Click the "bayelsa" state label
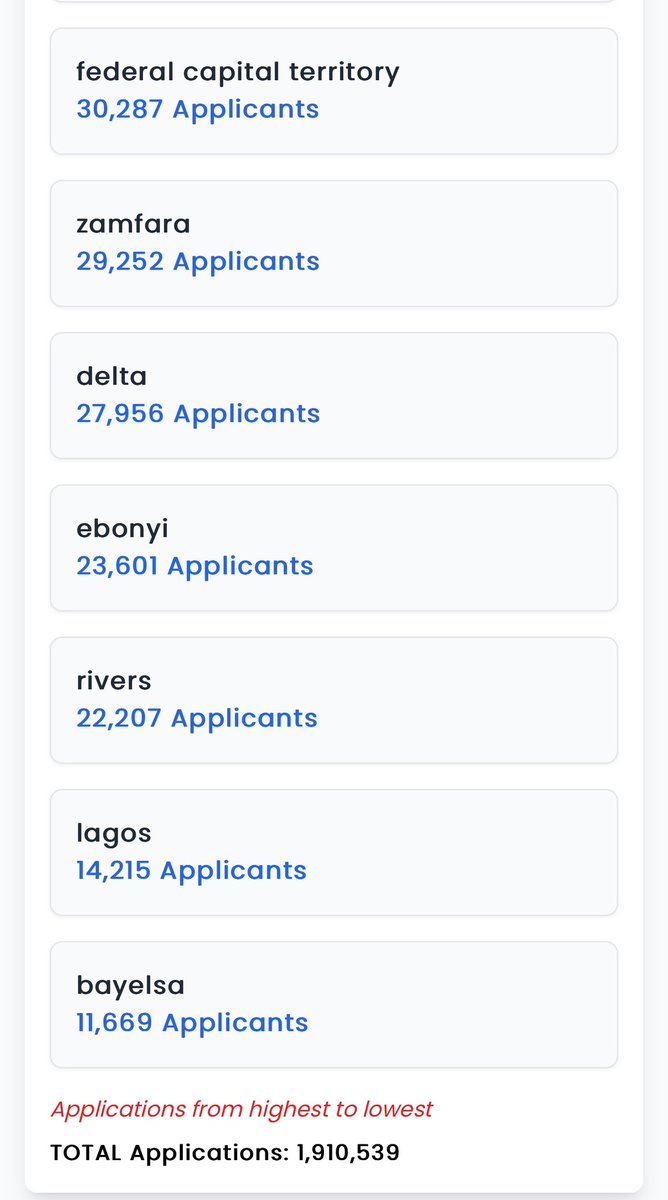This screenshot has width=668, height=1200. 131,986
